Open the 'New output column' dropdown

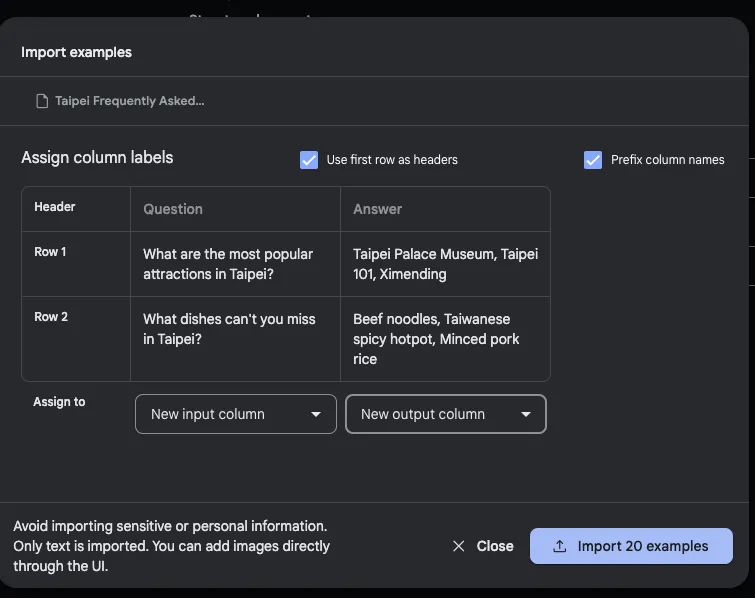[x=445, y=414]
